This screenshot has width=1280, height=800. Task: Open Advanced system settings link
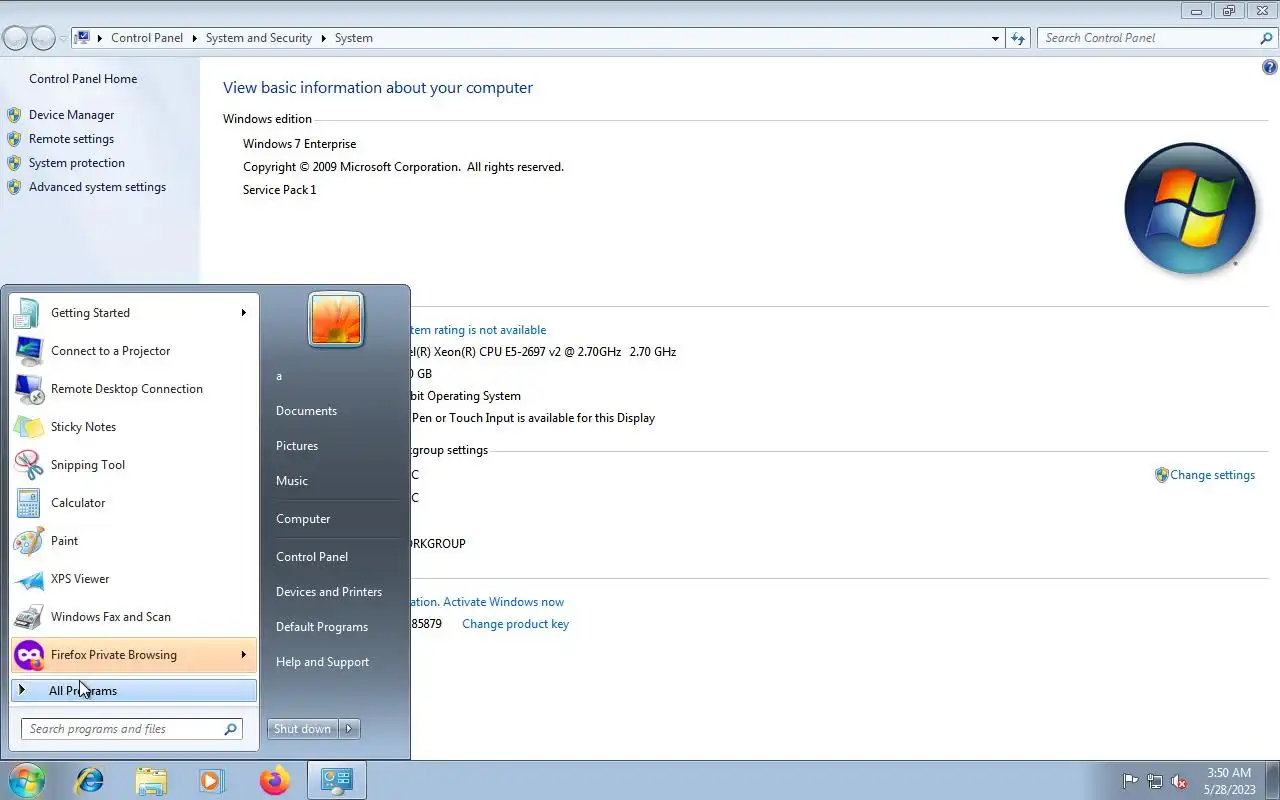coord(97,187)
